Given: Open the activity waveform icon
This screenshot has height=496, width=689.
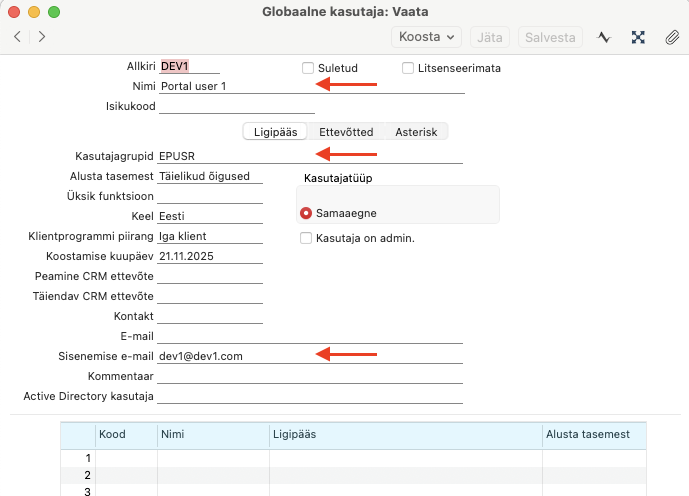Looking at the screenshot, I should tap(604, 37).
